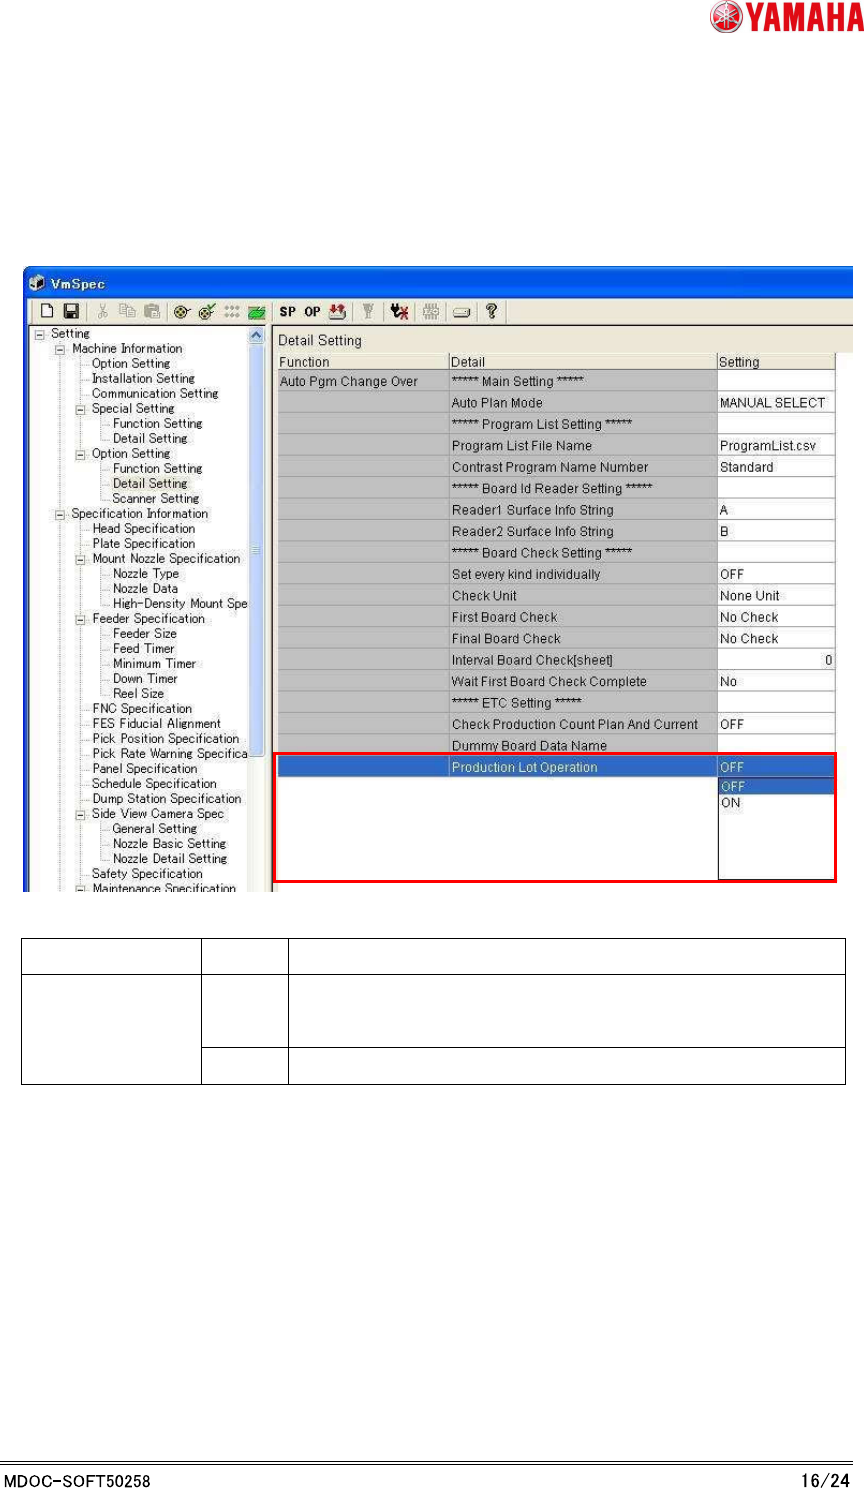Click the ProgramList.csv setting cell
Viewport: 864px width, 1488px height.
[x=776, y=446]
